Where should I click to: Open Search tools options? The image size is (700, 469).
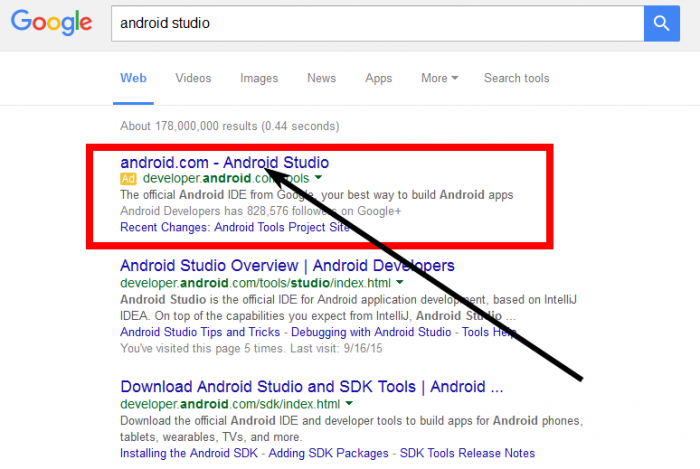pyautogui.click(x=517, y=78)
